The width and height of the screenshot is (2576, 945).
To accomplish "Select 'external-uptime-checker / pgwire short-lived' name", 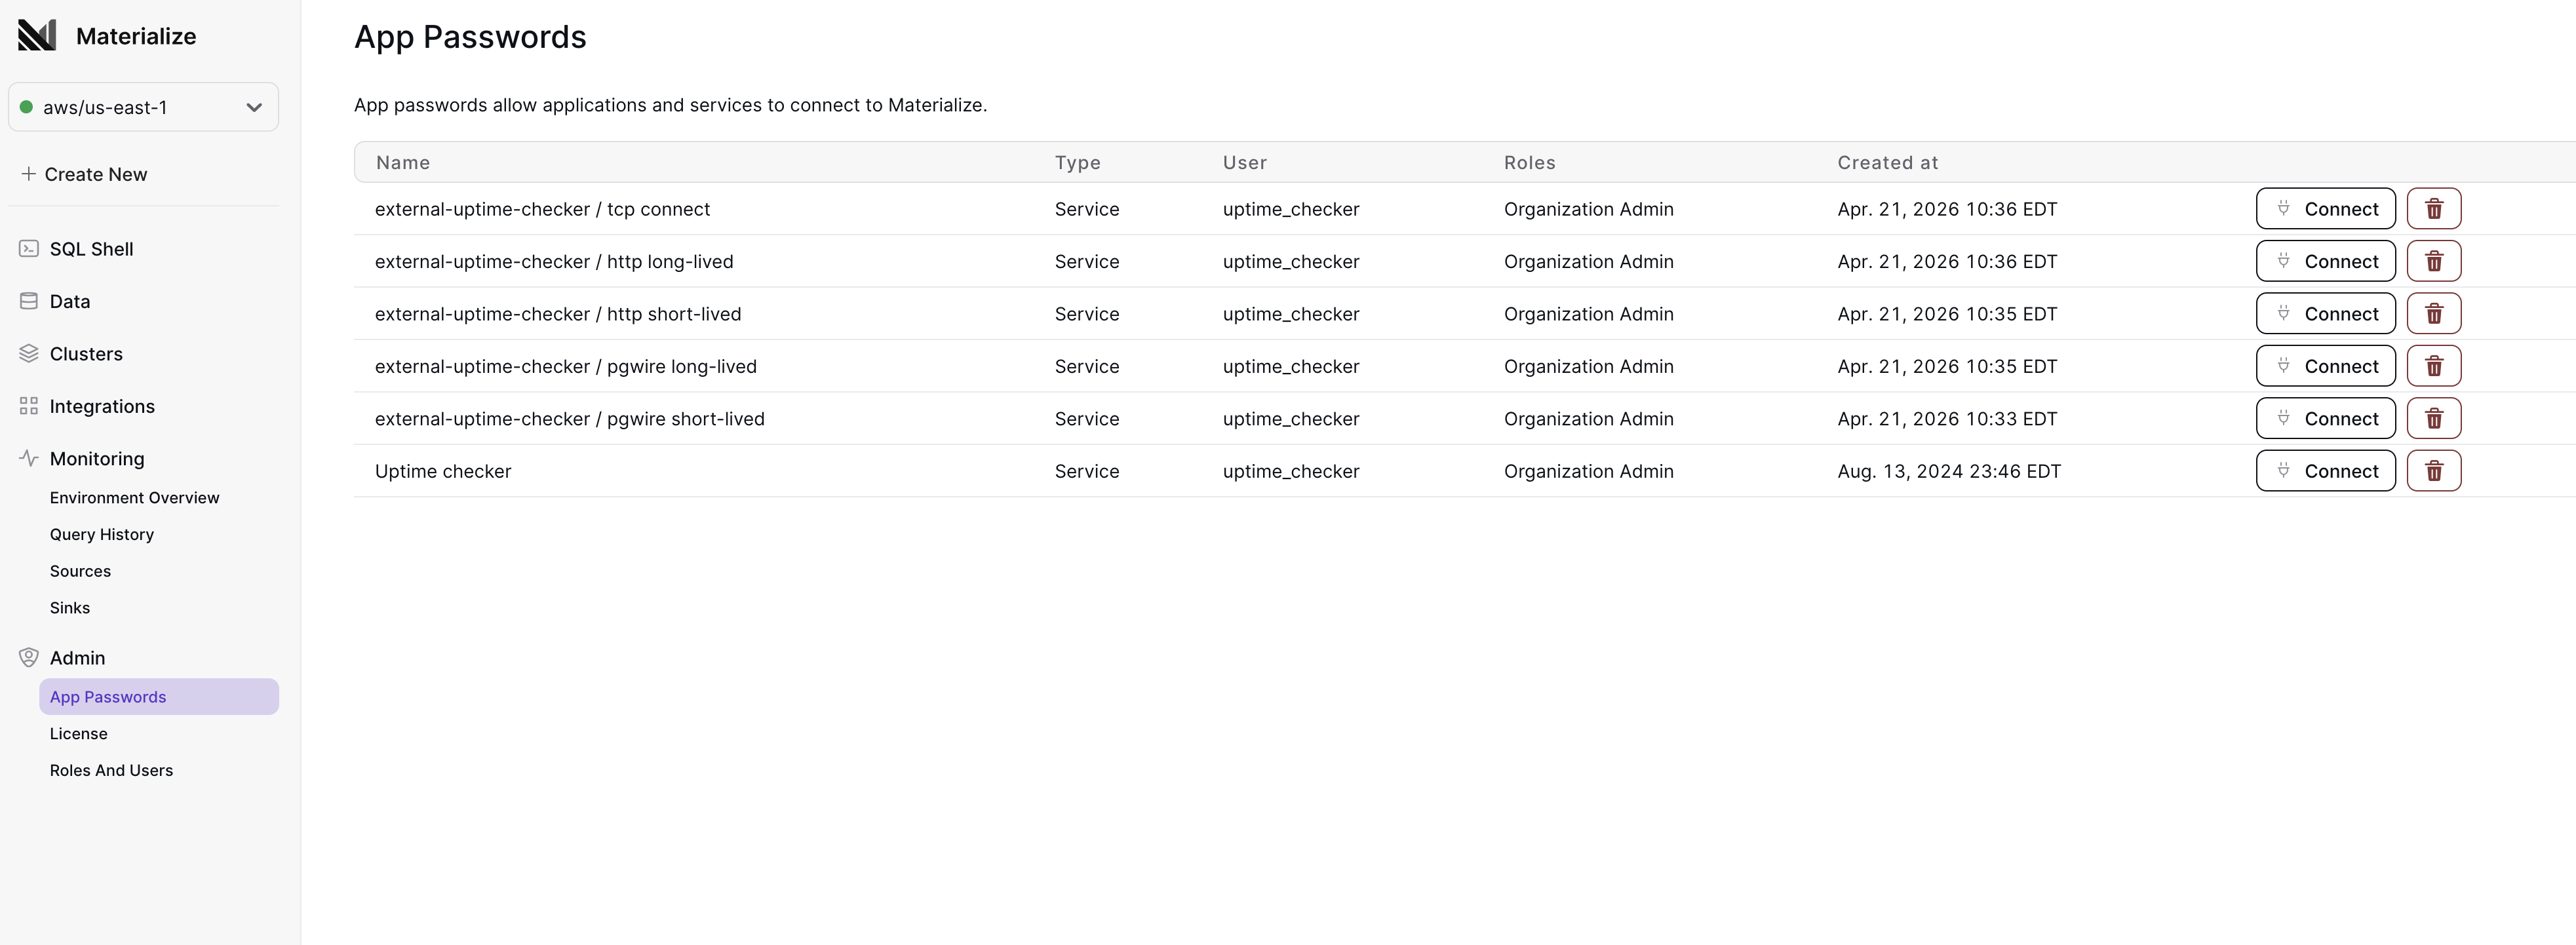I will [570, 419].
